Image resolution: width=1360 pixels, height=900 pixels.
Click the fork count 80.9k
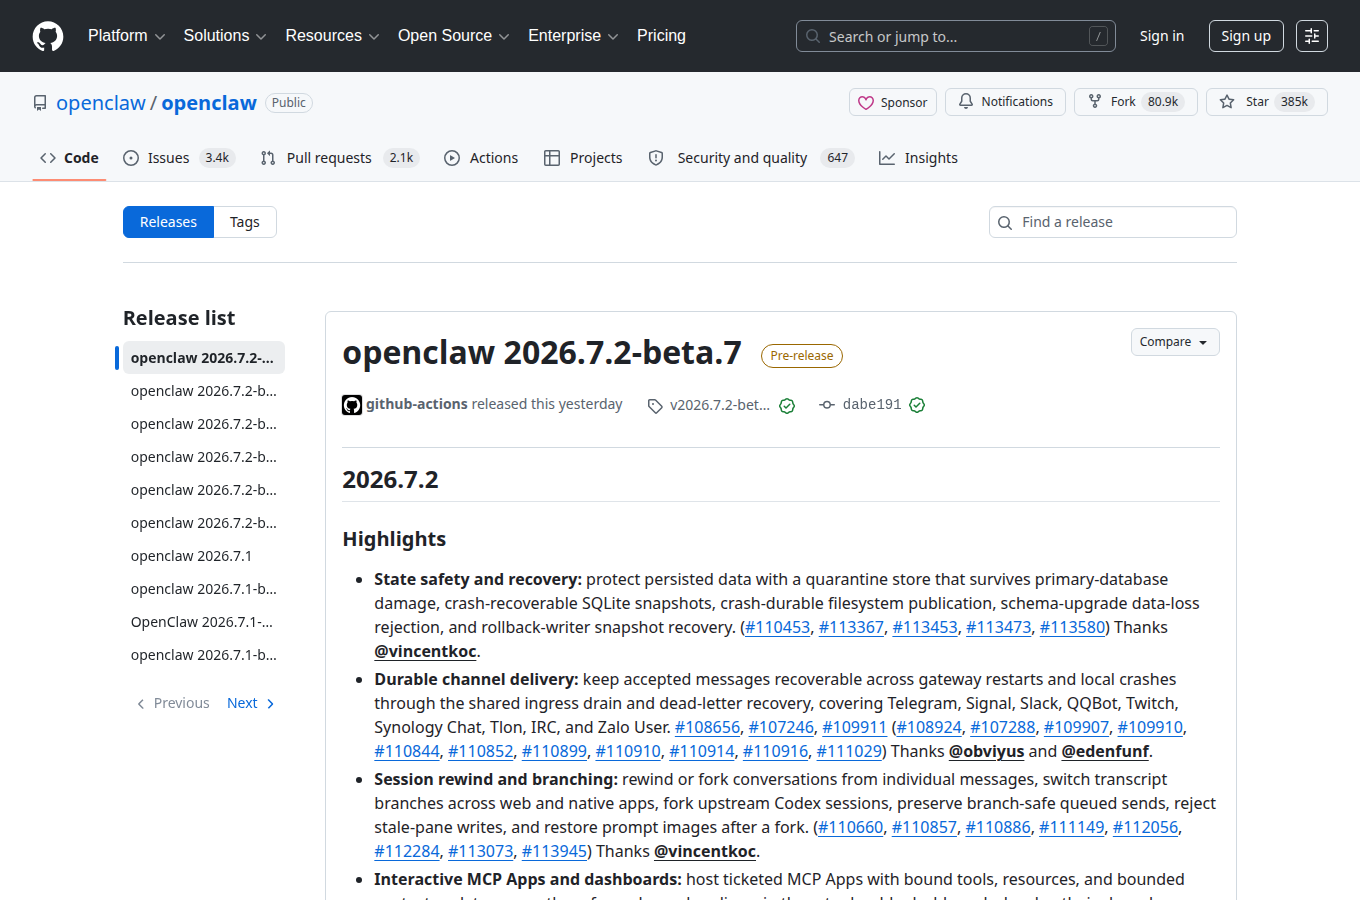click(1163, 102)
